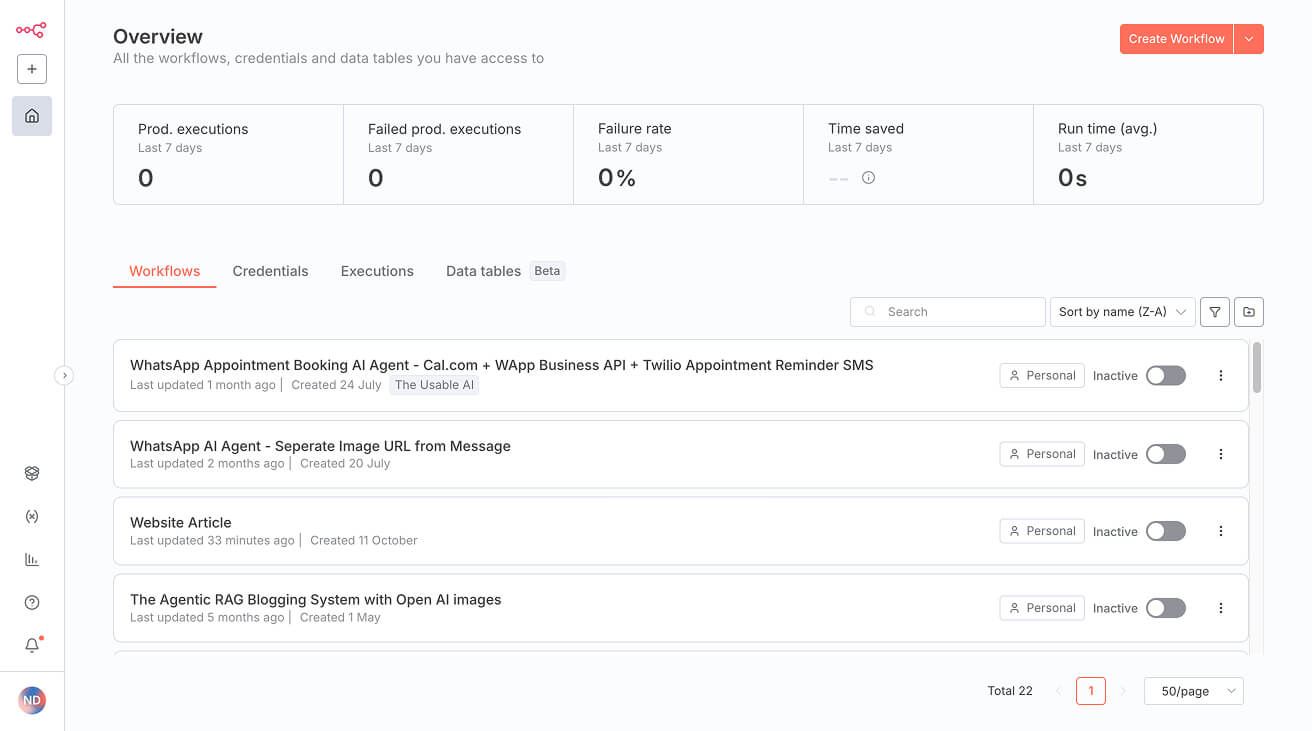Screen dimensions: 1312x731
Task: Open the Templates icon in the sidebar
Action: [x=31, y=473]
